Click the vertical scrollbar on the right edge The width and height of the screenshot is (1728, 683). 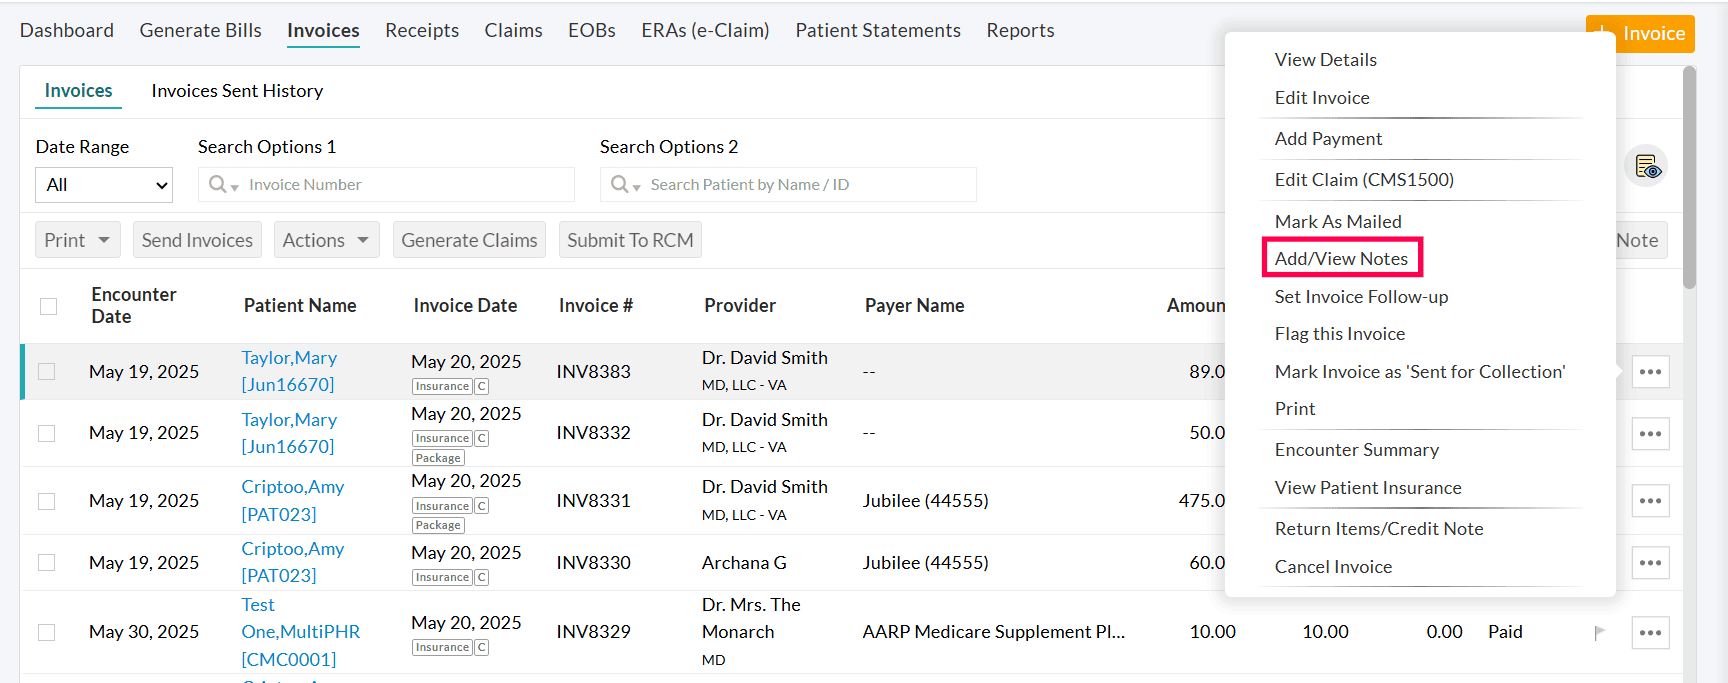1689,180
